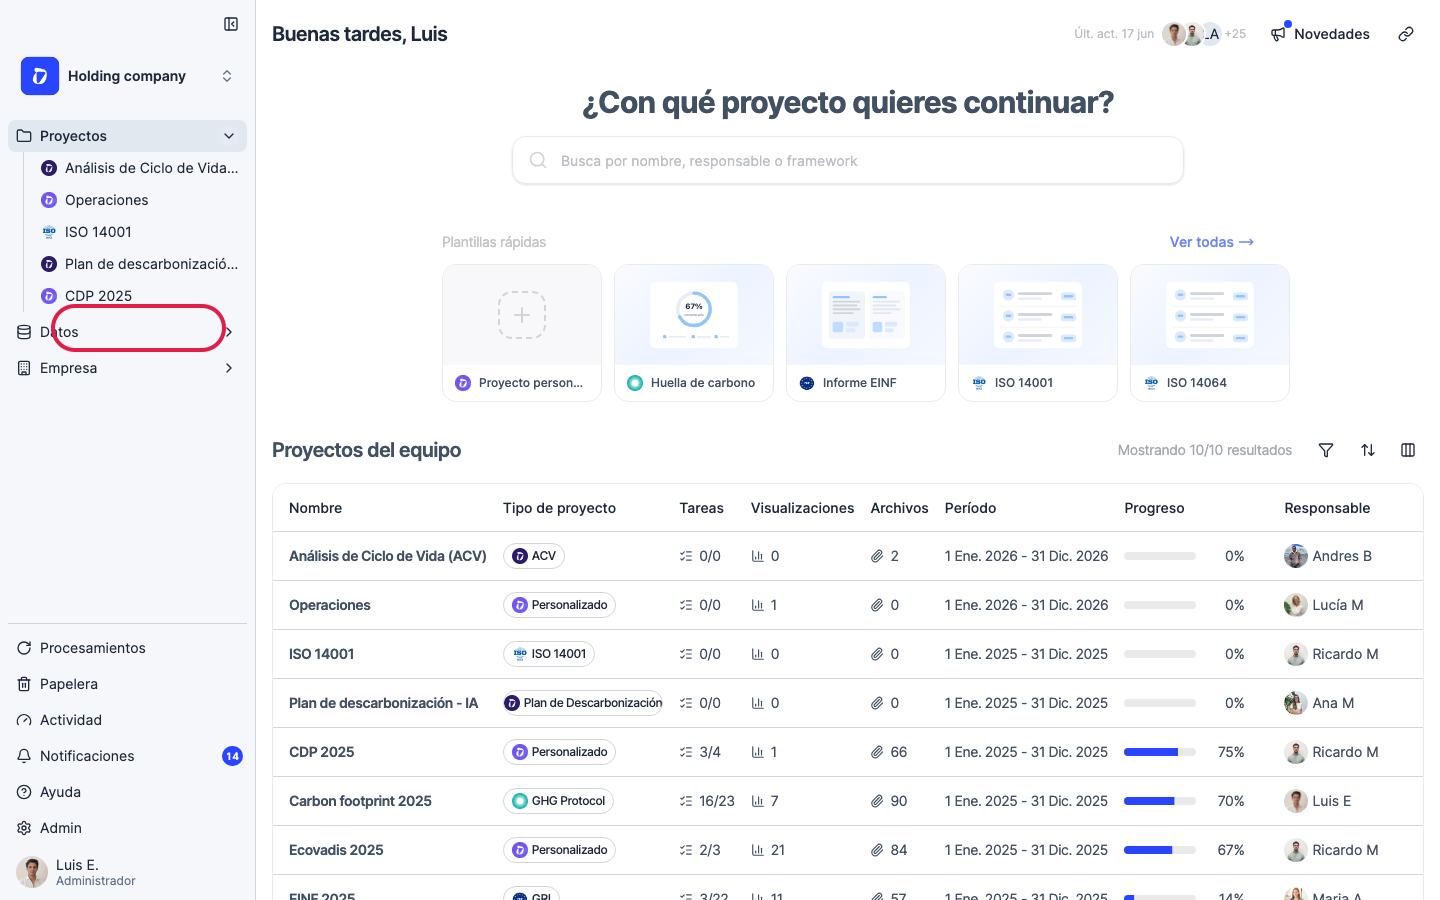
Task: Click the Plan de Descarbonización type tag
Action: click(583, 703)
